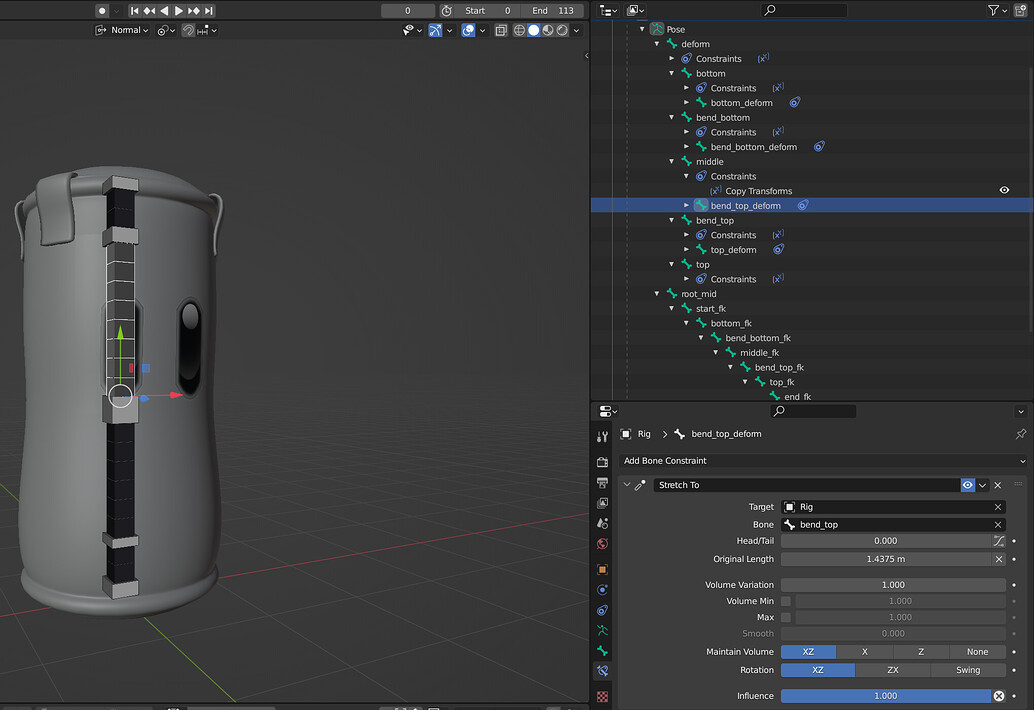Jump to next keyframe

click(194, 11)
